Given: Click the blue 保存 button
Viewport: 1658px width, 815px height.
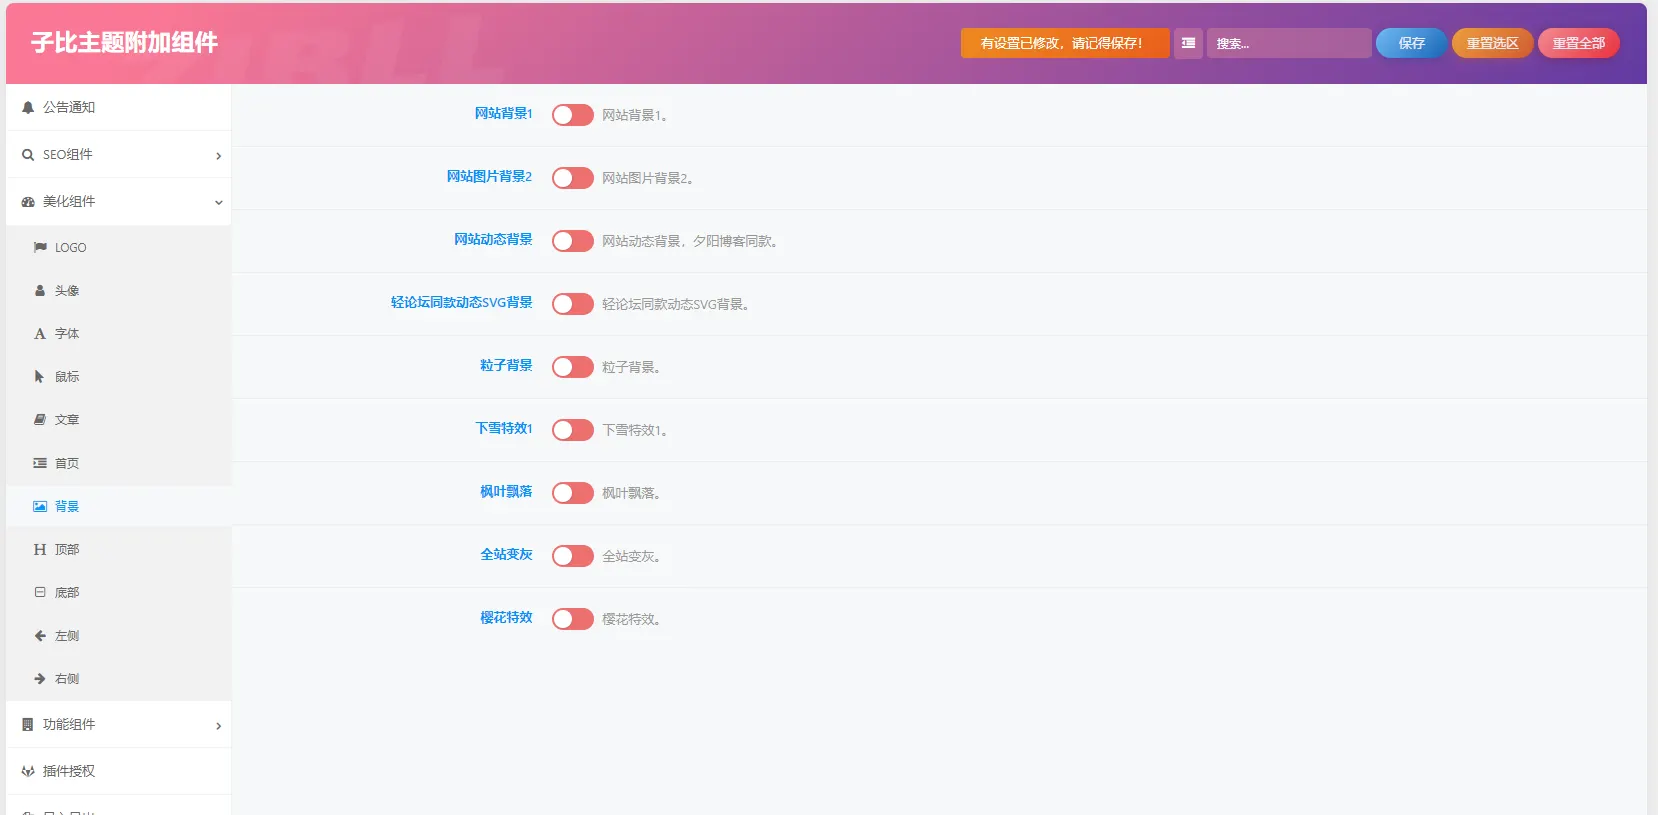Looking at the screenshot, I should [x=1411, y=43].
